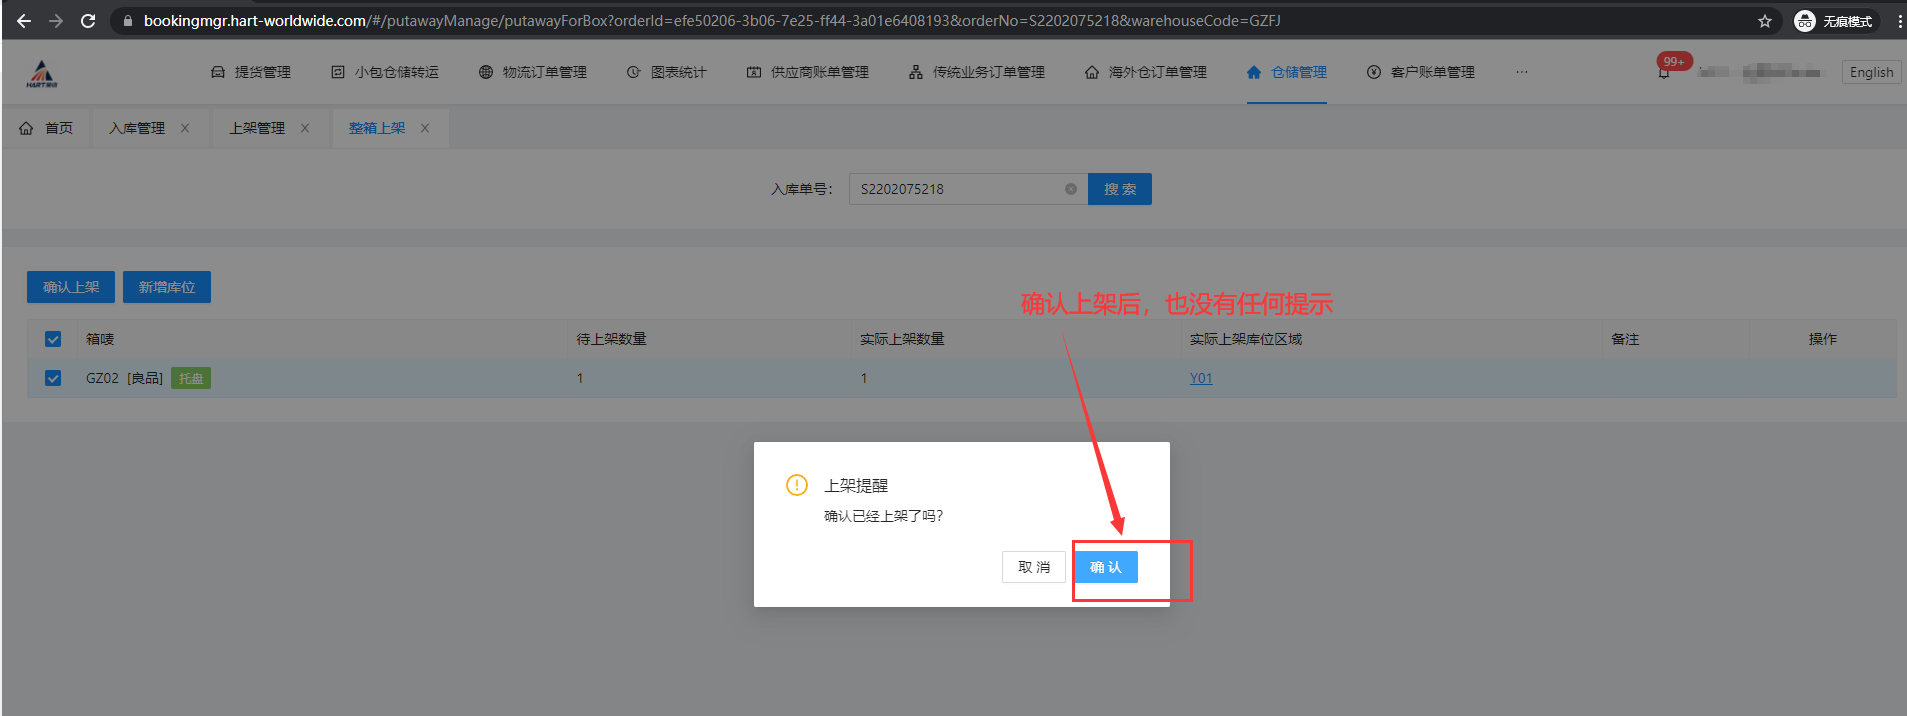Toggle the select-all checkbox in table header
Image resolution: width=1907 pixels, height=716 pixels.
click(x=53, y=339)
